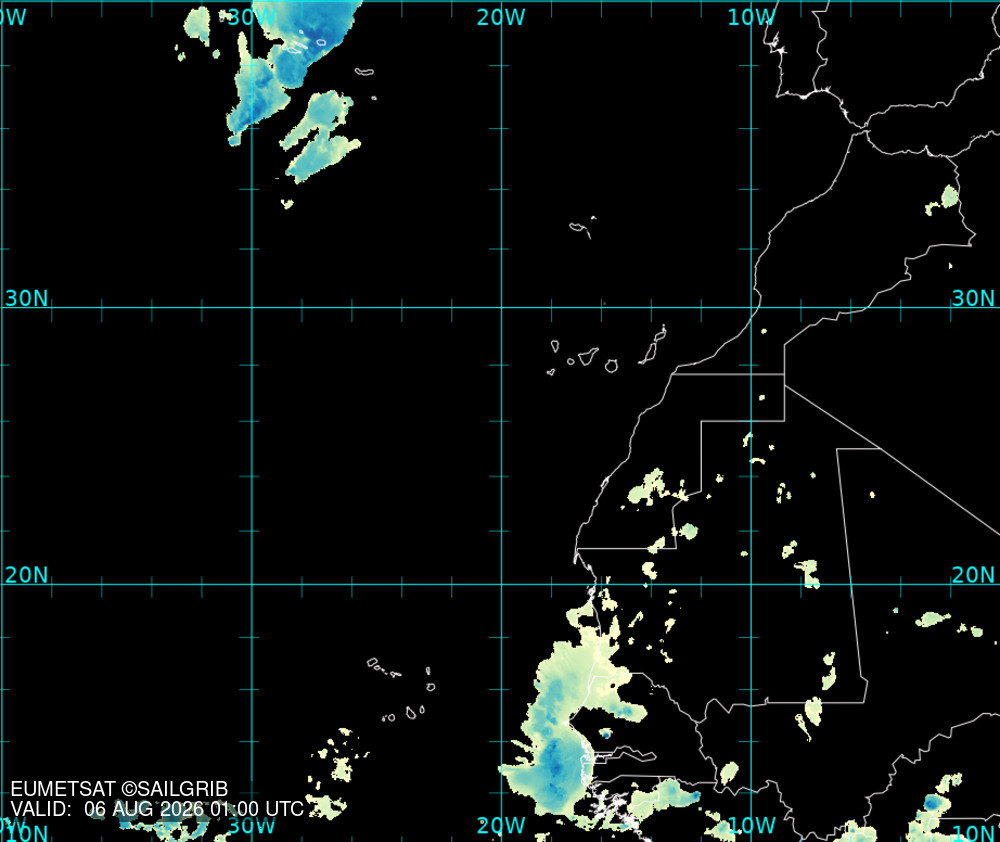This screenshot has height=842, width=1000.
Task: Select the 10W longitude label at top
Action: tap(751, 17)
